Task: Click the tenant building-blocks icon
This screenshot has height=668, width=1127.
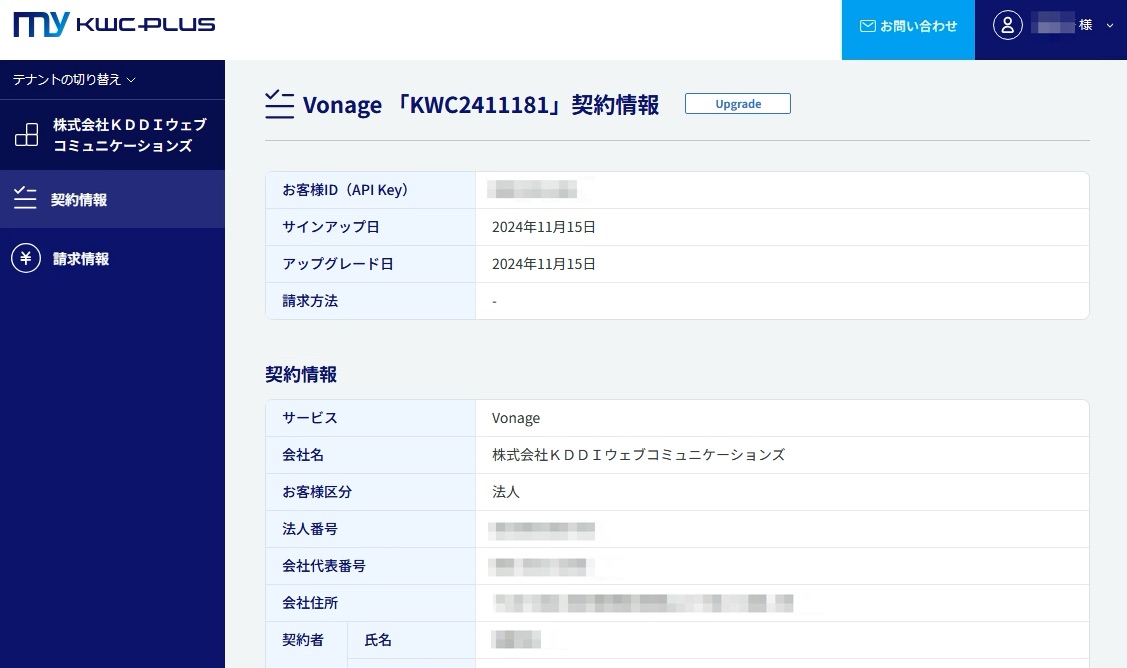Action: point(27,134)
